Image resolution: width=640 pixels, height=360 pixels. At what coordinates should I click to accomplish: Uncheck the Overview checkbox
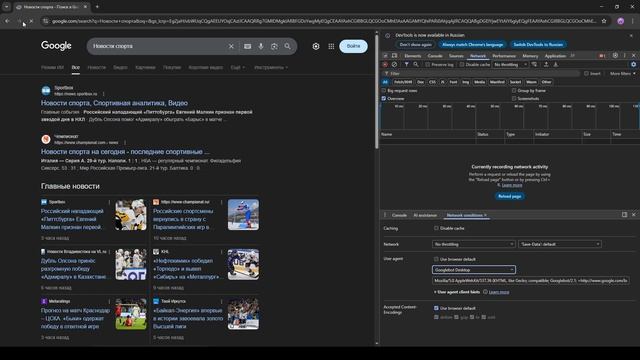click(383, 98)
